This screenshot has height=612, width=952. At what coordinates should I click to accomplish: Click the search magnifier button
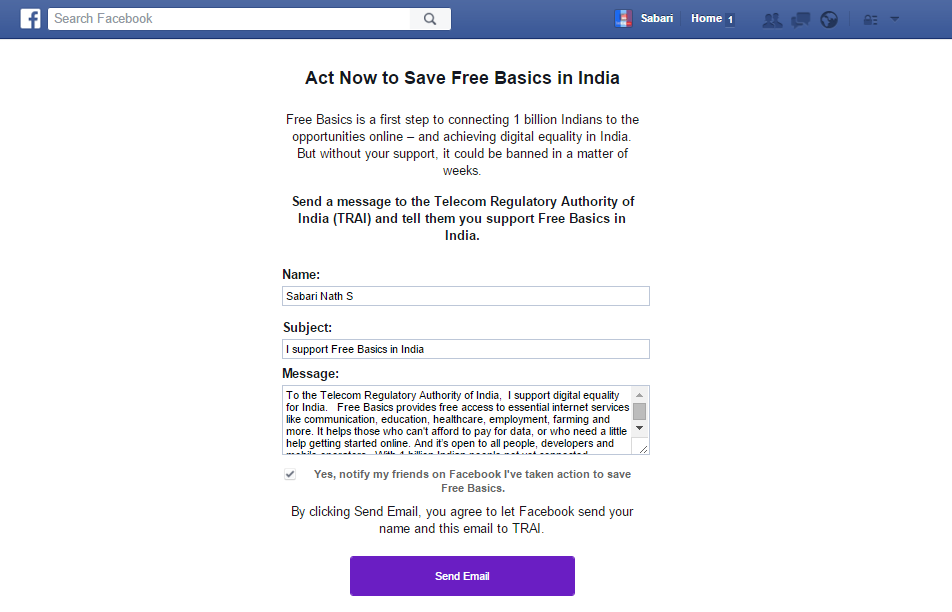[x=430, y=19]
